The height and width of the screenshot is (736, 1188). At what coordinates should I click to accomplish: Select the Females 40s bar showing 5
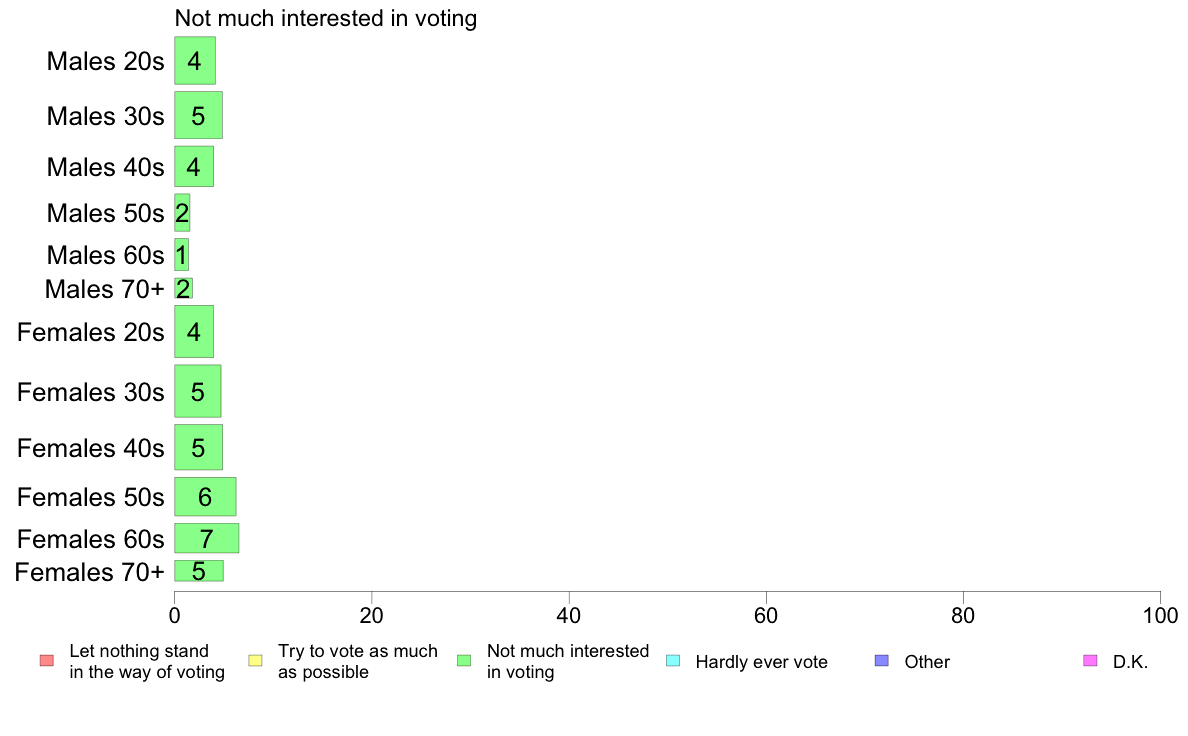click(199, 447)
